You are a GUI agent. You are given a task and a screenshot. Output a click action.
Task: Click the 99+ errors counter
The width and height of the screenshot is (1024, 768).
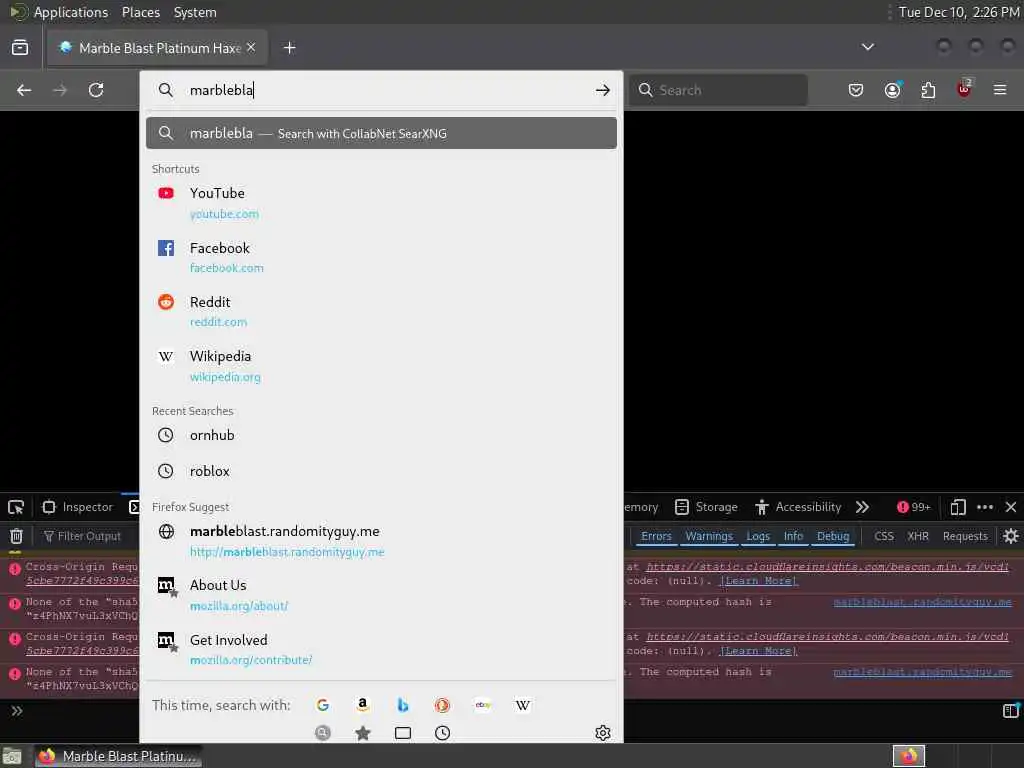[914, 507]
